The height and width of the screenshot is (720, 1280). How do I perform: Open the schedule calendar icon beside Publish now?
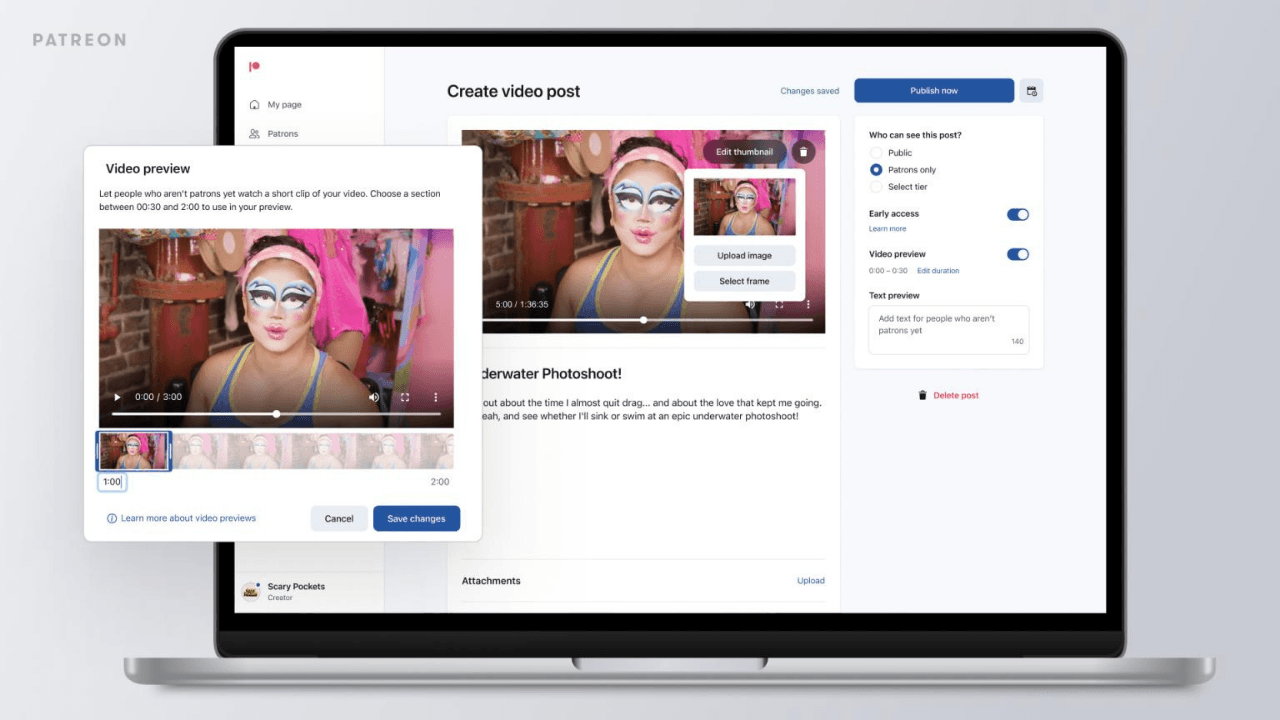[x=1031, y=90]
